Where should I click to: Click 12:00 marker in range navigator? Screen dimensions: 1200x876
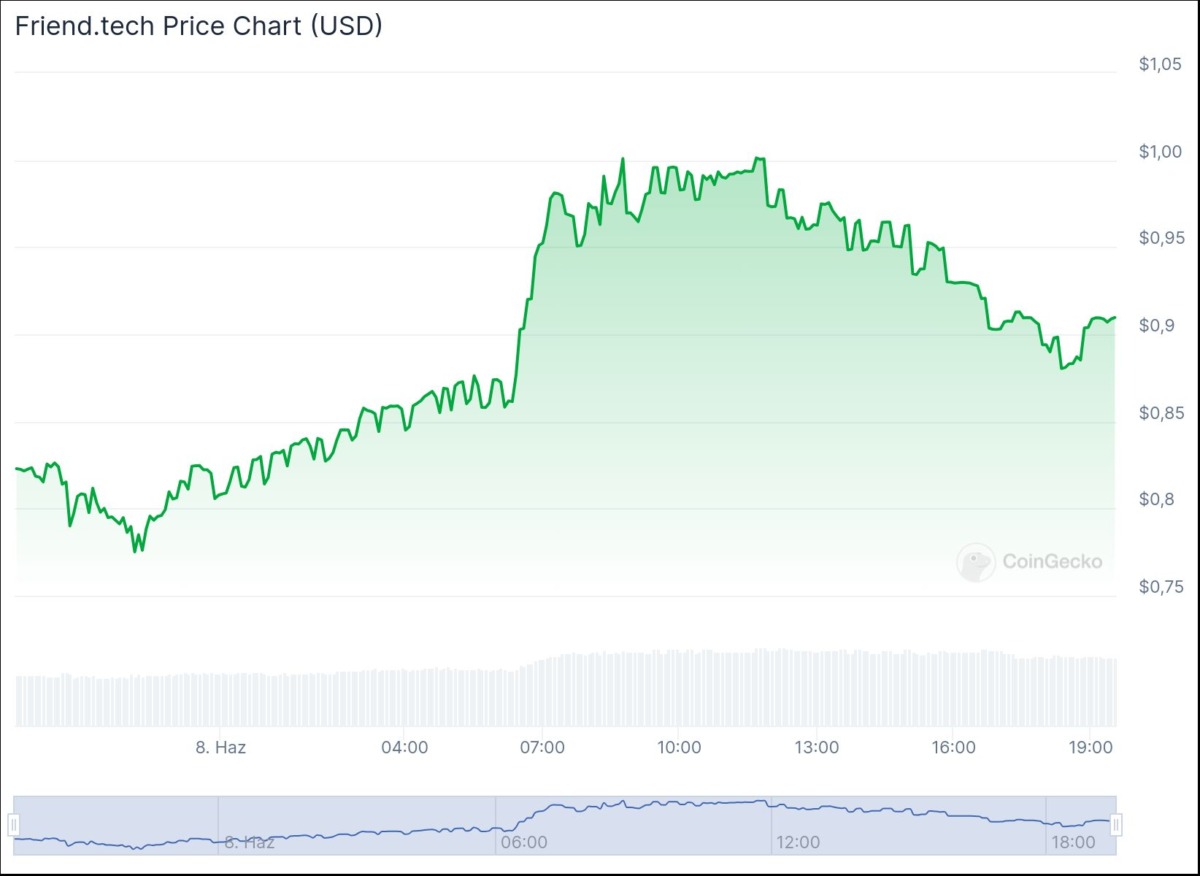click(x=797, y=842)
